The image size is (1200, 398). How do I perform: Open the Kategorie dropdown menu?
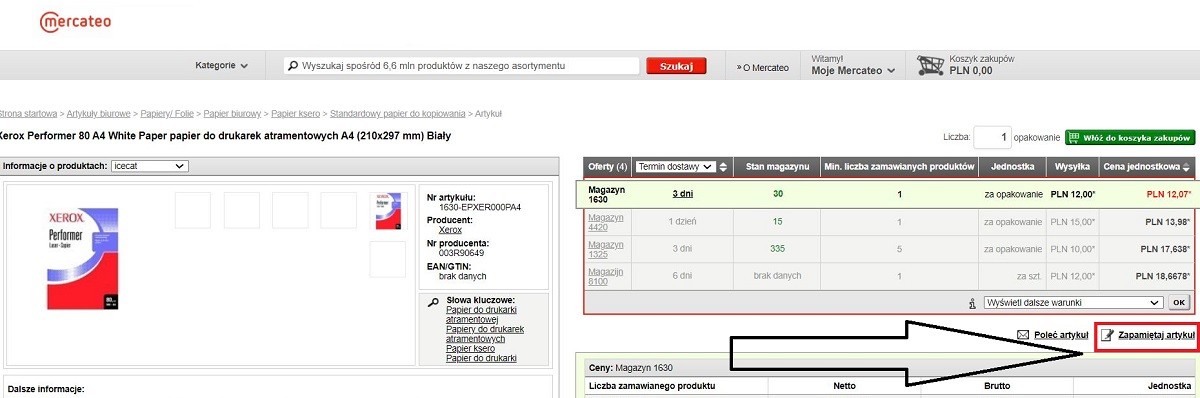pyautogui.click(x=221, y=66)
